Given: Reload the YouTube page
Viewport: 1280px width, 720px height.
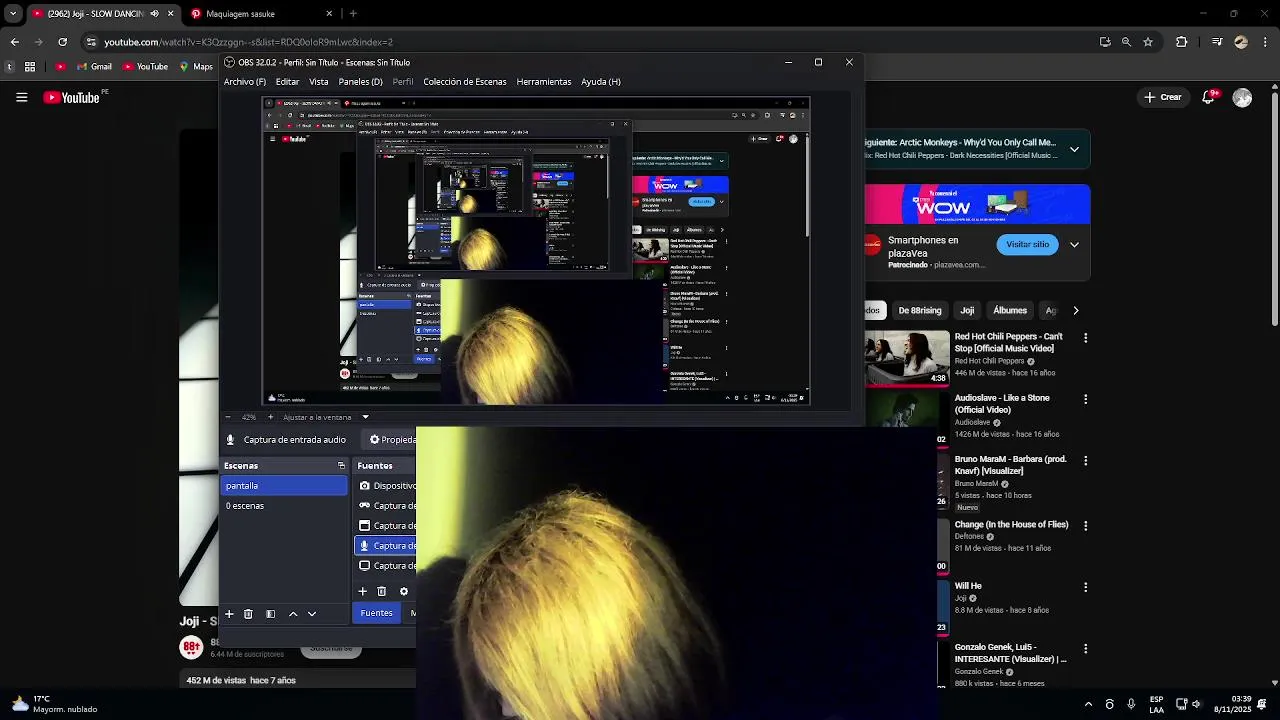Looking at the screenshot, I should (62, 42).
